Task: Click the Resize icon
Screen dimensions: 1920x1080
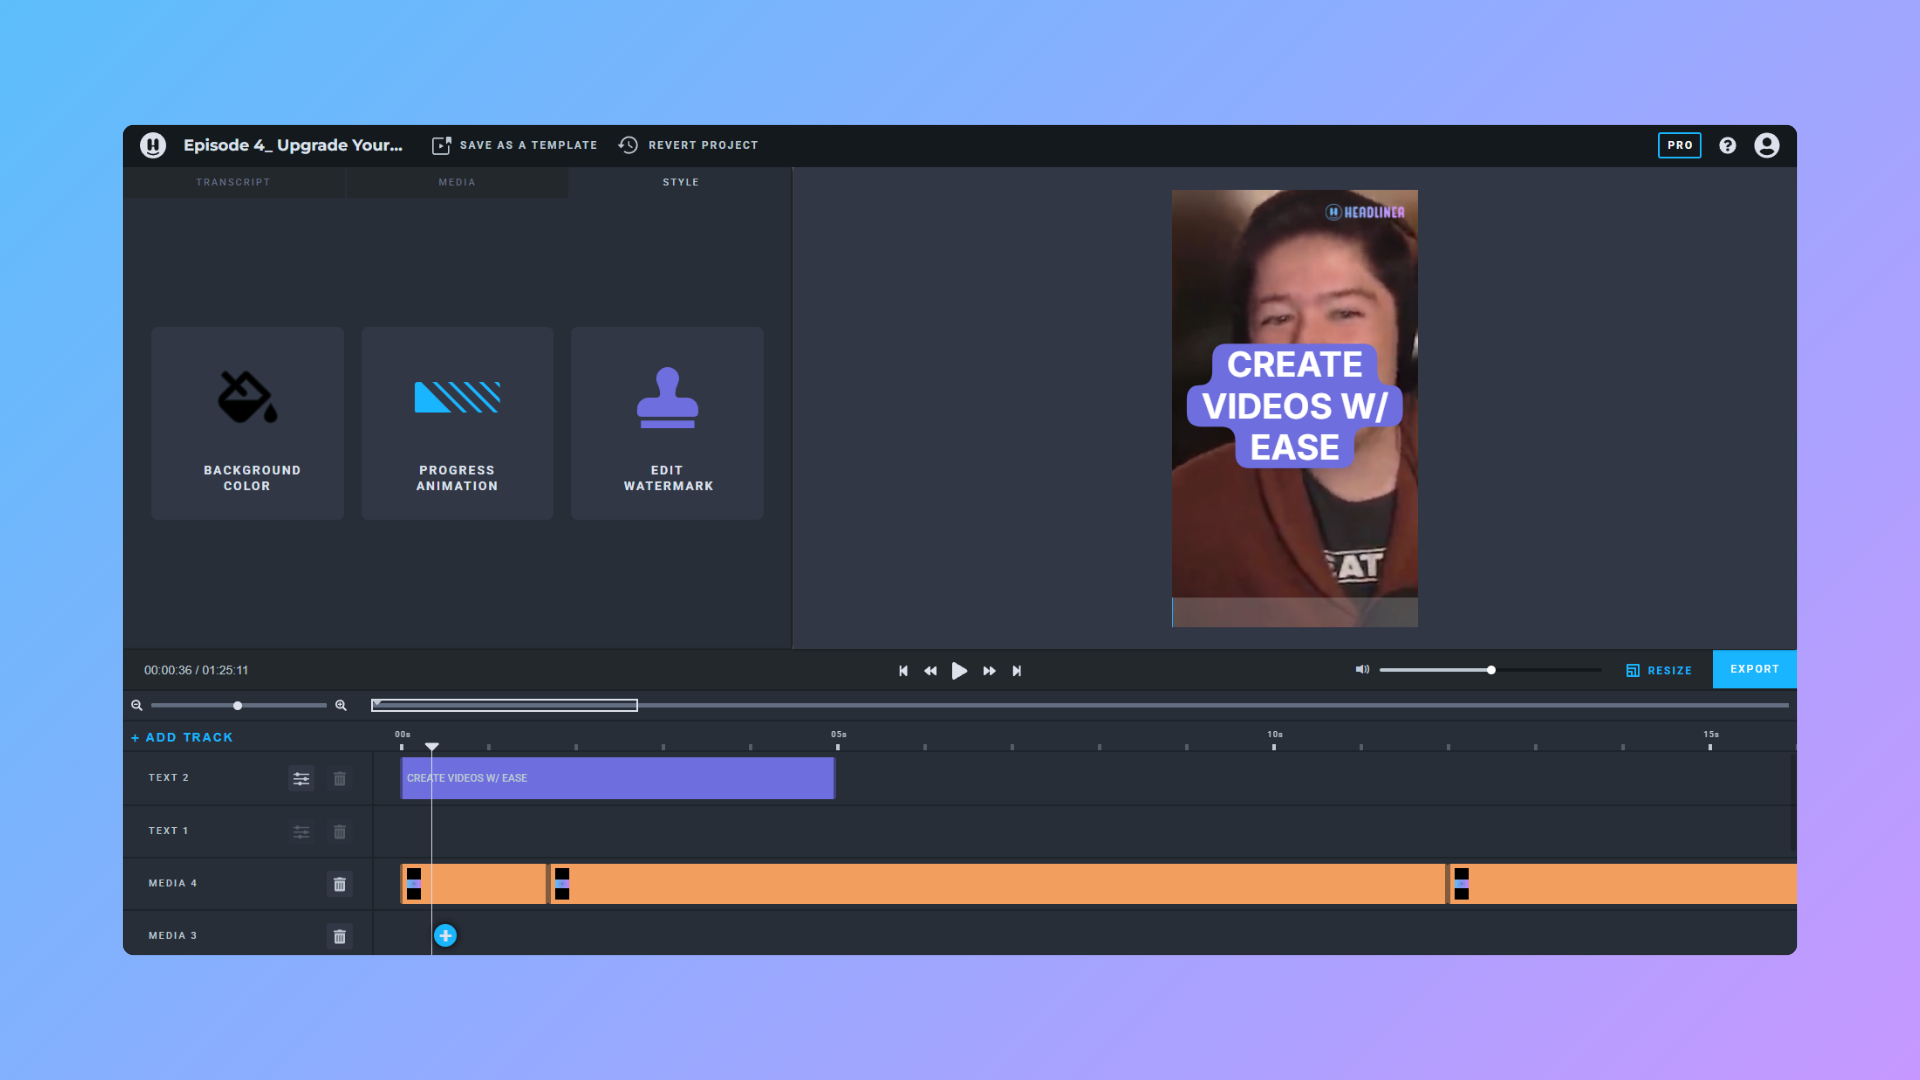Action: click(x=1633, y=670)
